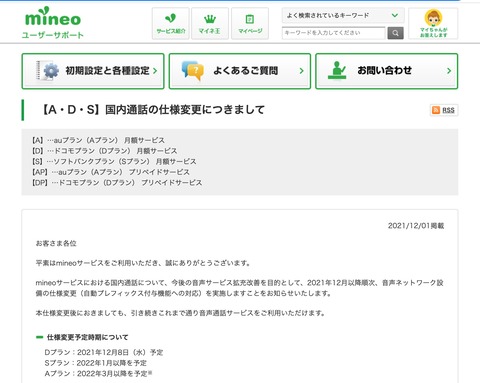This screenshot has width=480, height=383.
Task: Click the 【A】…auプラン 月額サービス line
Action: (x=98, y=140)
